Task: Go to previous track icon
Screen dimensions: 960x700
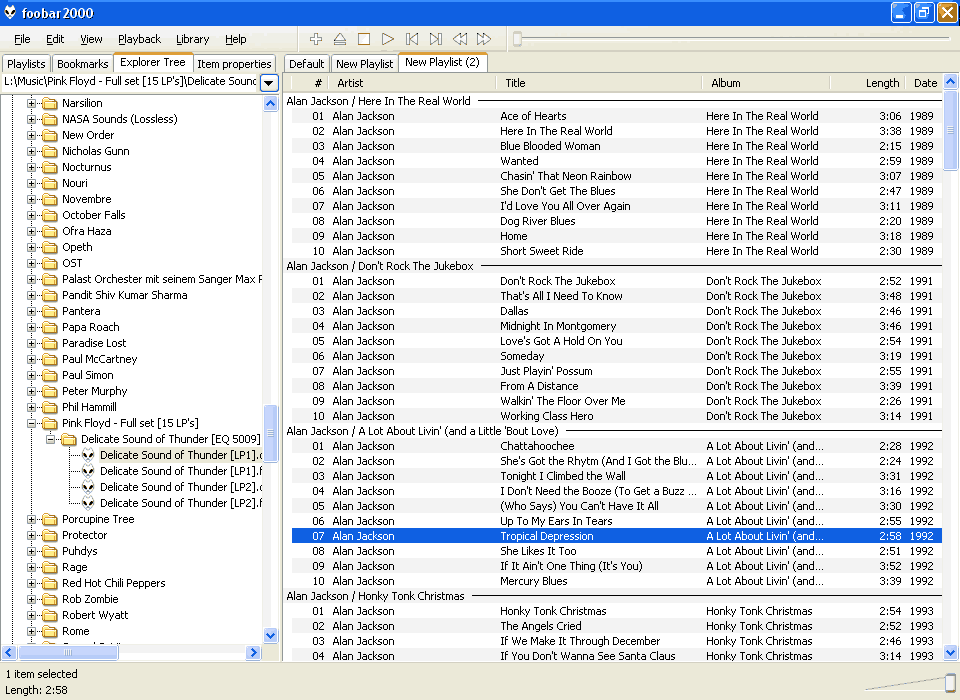Action: click(412, 39)
